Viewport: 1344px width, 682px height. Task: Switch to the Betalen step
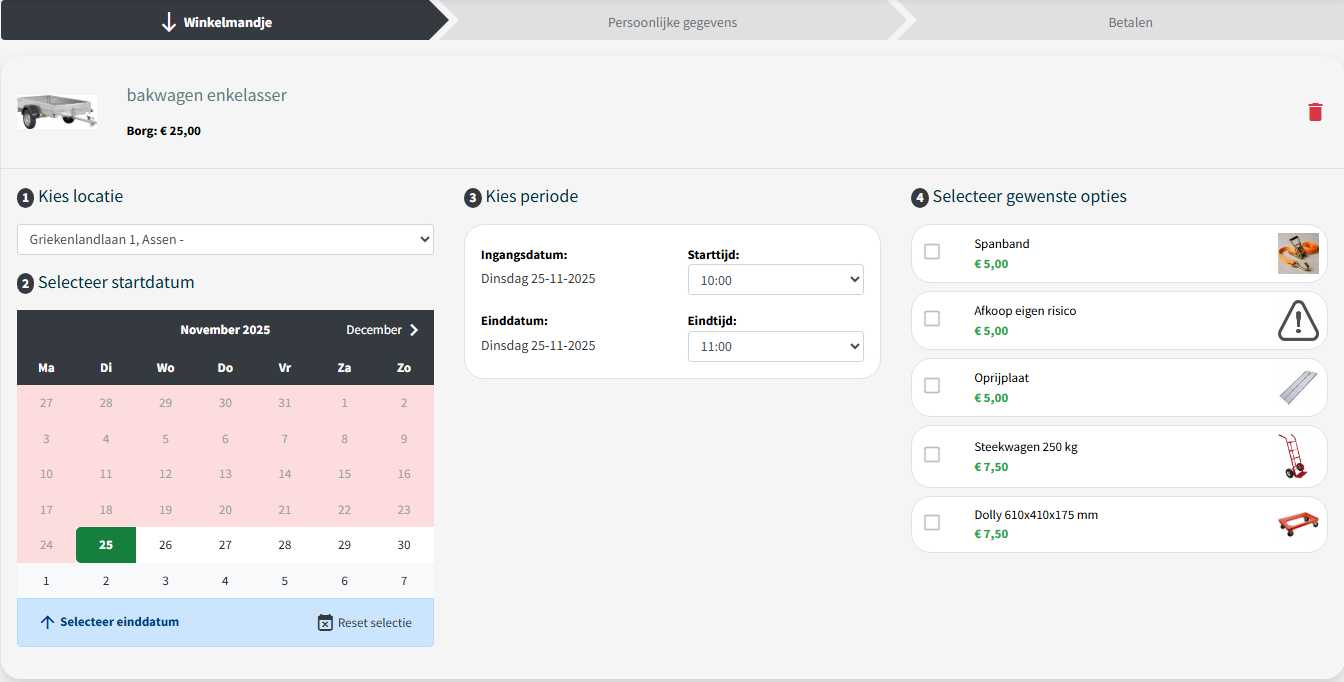click(x=1130, y=22)
